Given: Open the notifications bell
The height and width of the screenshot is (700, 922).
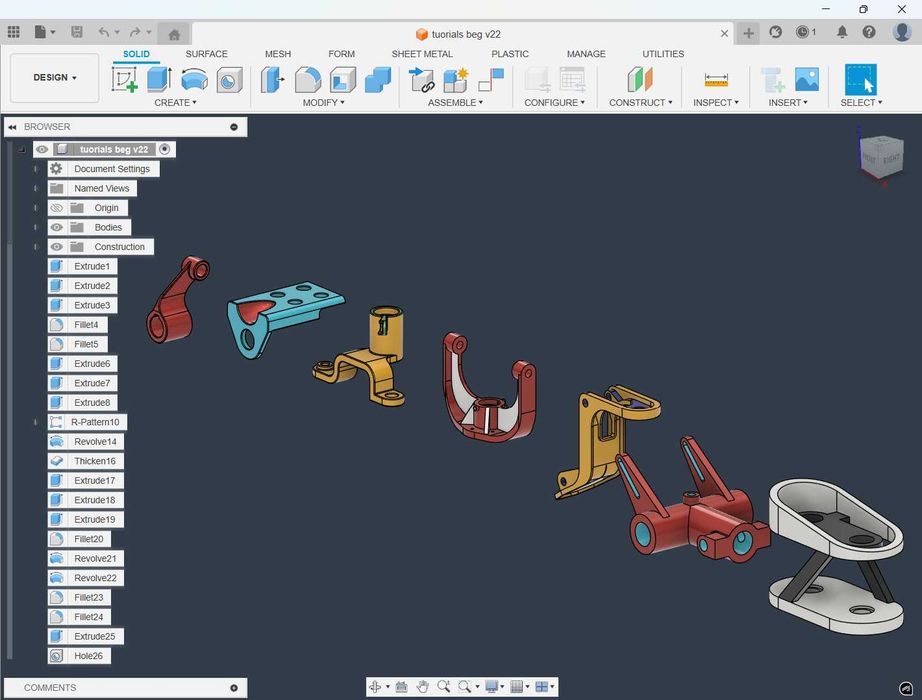Looking at the screenshot, I should (x=842, y=32).
